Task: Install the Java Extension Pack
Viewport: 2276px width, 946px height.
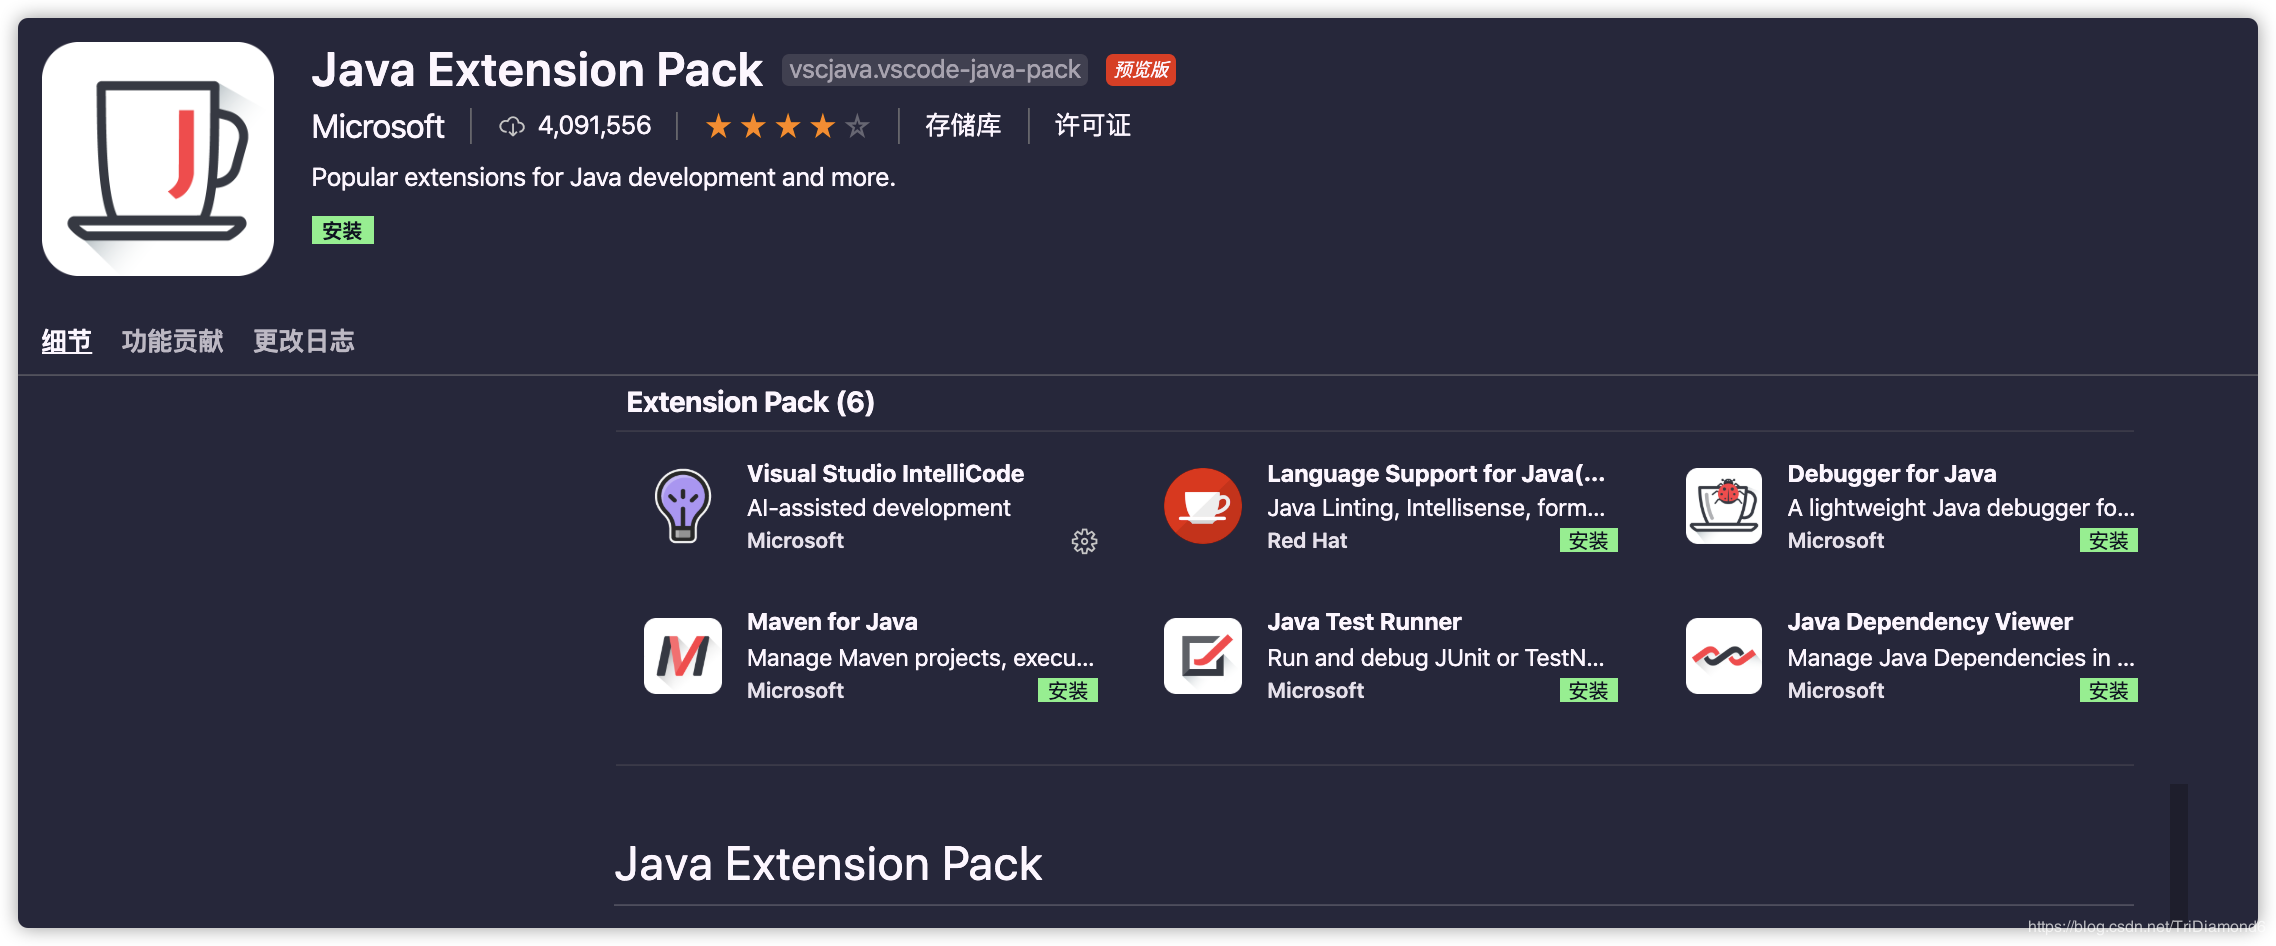Action: (342, 230)
